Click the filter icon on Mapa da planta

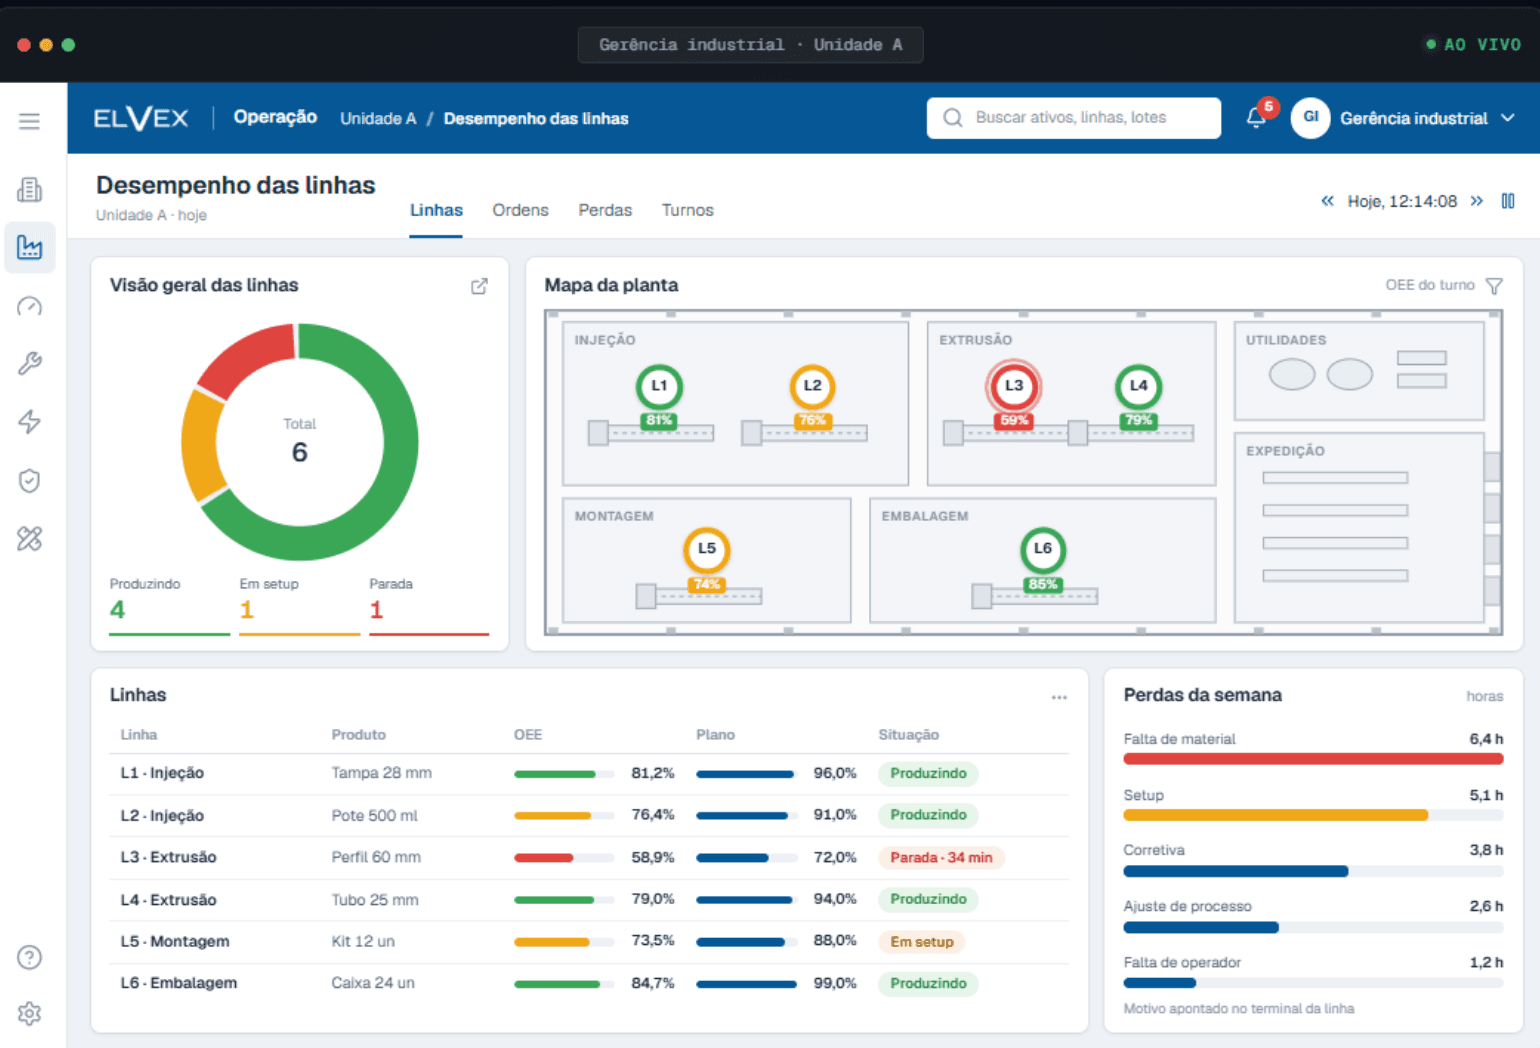coord(1494,286)
